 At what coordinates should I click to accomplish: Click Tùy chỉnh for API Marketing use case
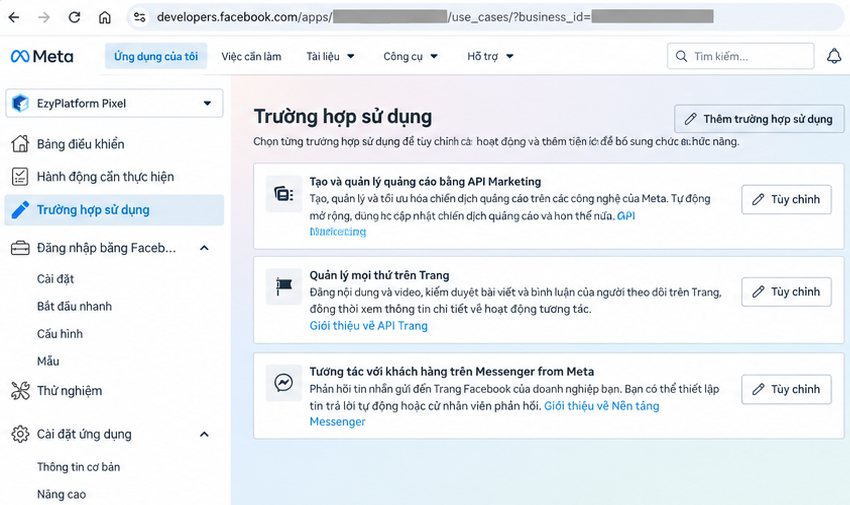(x=786, y=199)
